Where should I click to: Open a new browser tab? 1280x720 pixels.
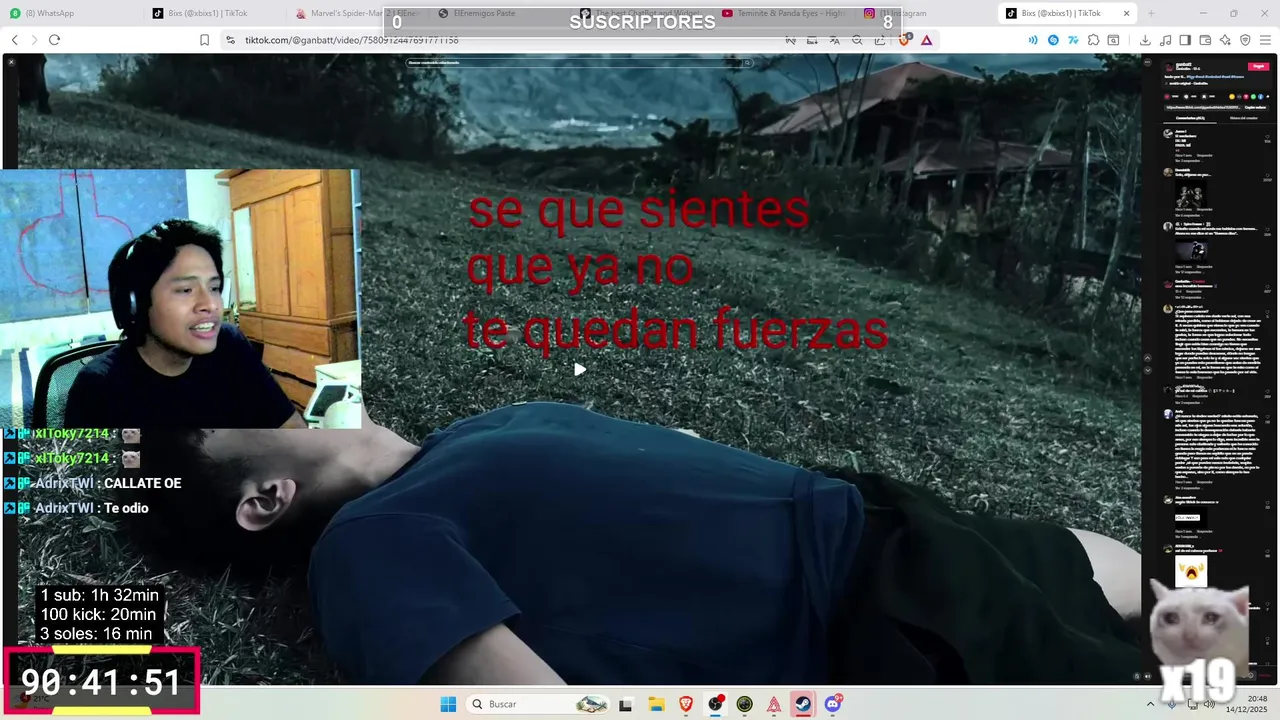pyautogui.click(x=1151, y=13)
